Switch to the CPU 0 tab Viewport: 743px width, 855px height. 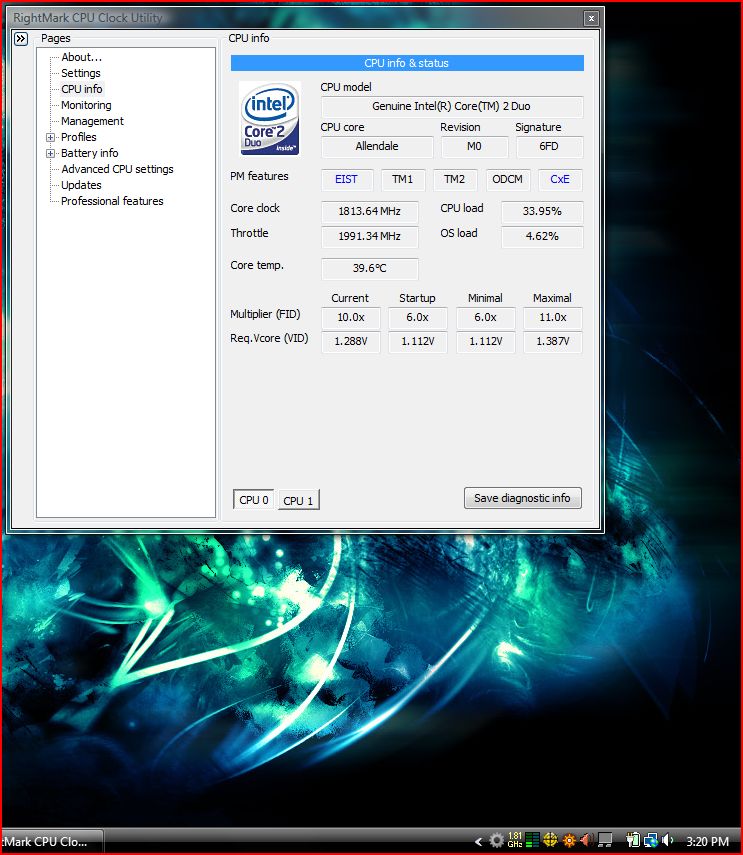(x=253, y=499)
